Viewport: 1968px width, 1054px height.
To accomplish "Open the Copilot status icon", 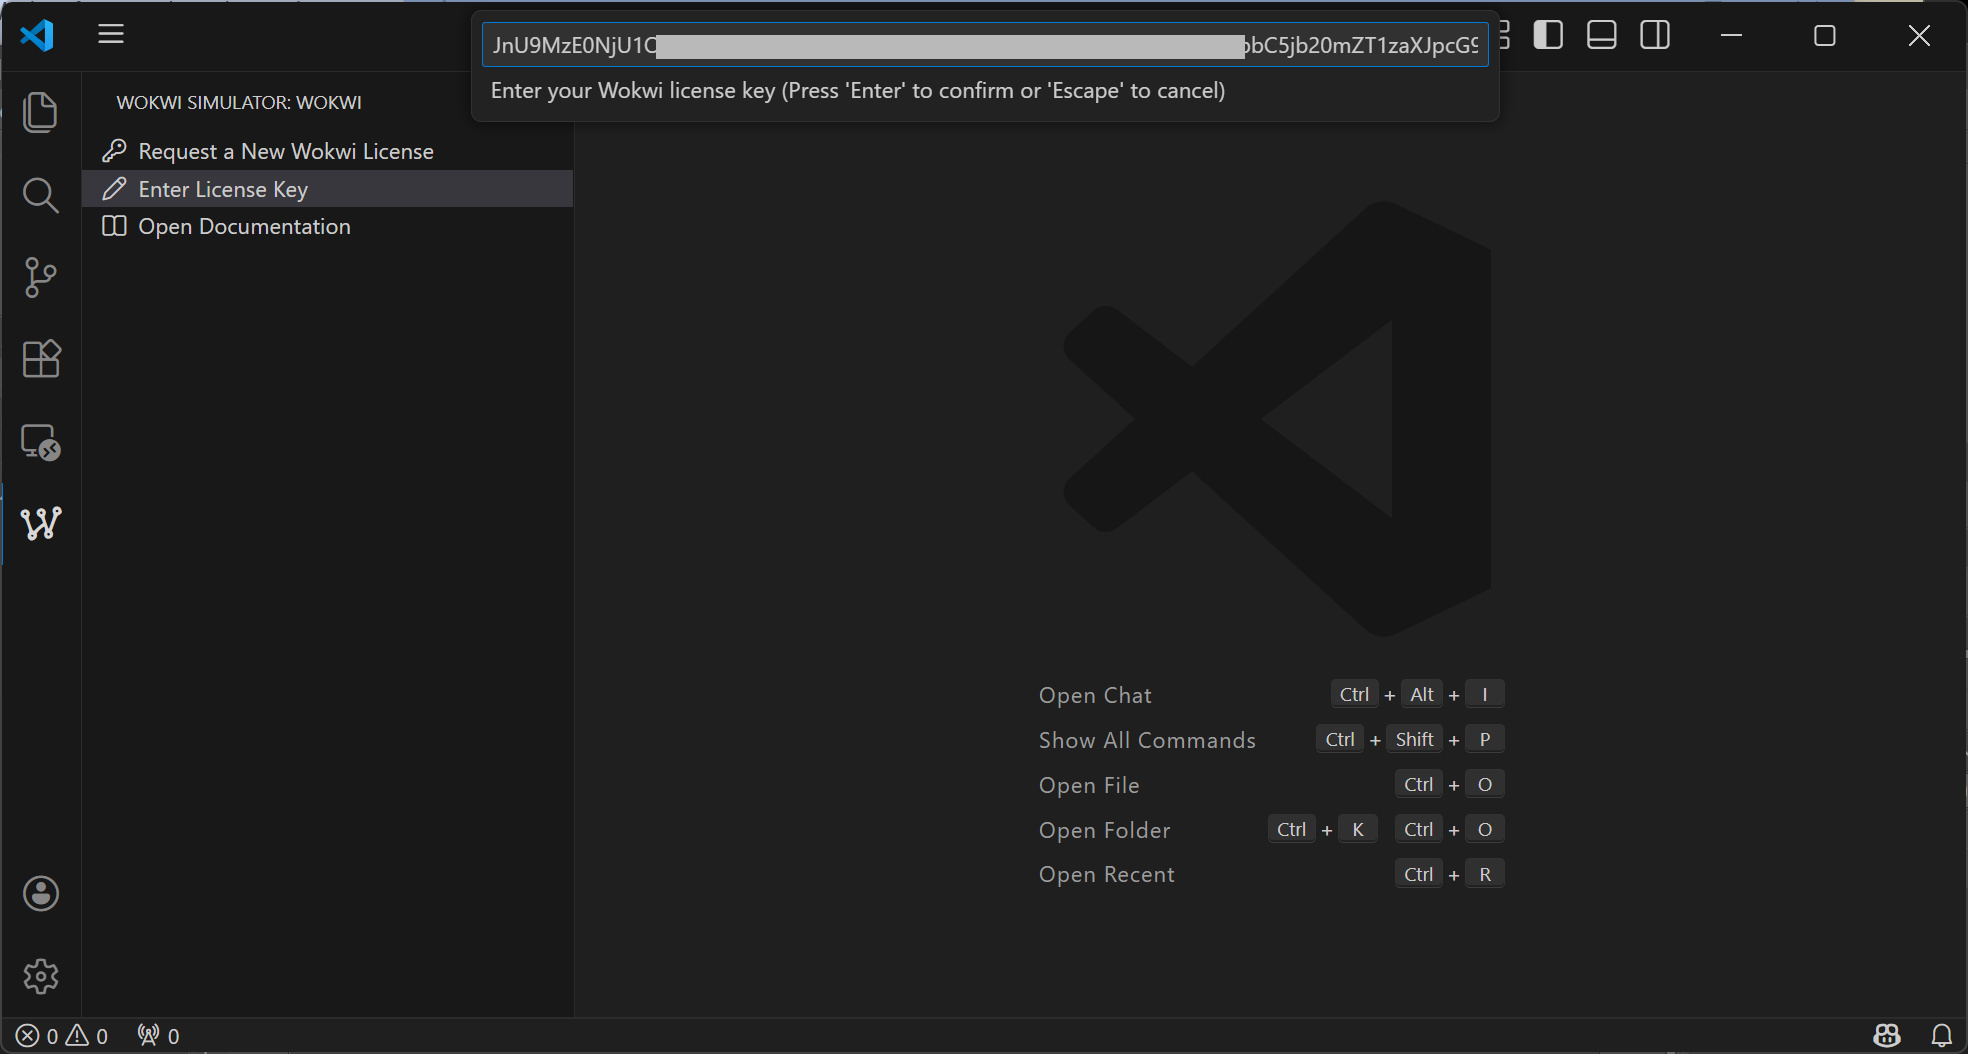I will click(1886, 1036).
